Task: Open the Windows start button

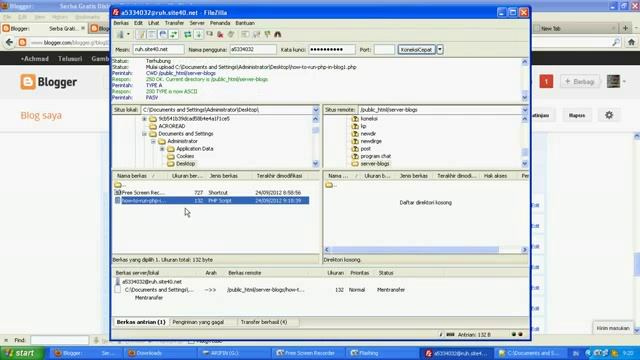Action: coord(22,353)
